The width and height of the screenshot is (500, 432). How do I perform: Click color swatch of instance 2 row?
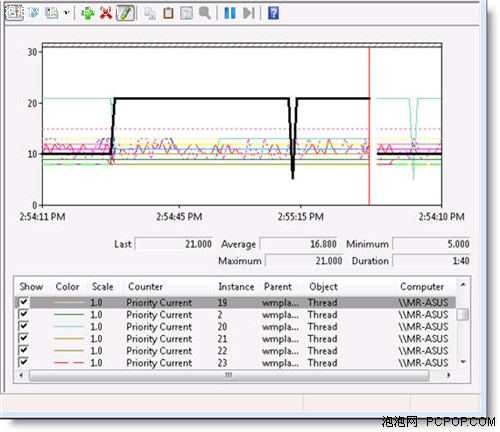click(x=69, y=314)
